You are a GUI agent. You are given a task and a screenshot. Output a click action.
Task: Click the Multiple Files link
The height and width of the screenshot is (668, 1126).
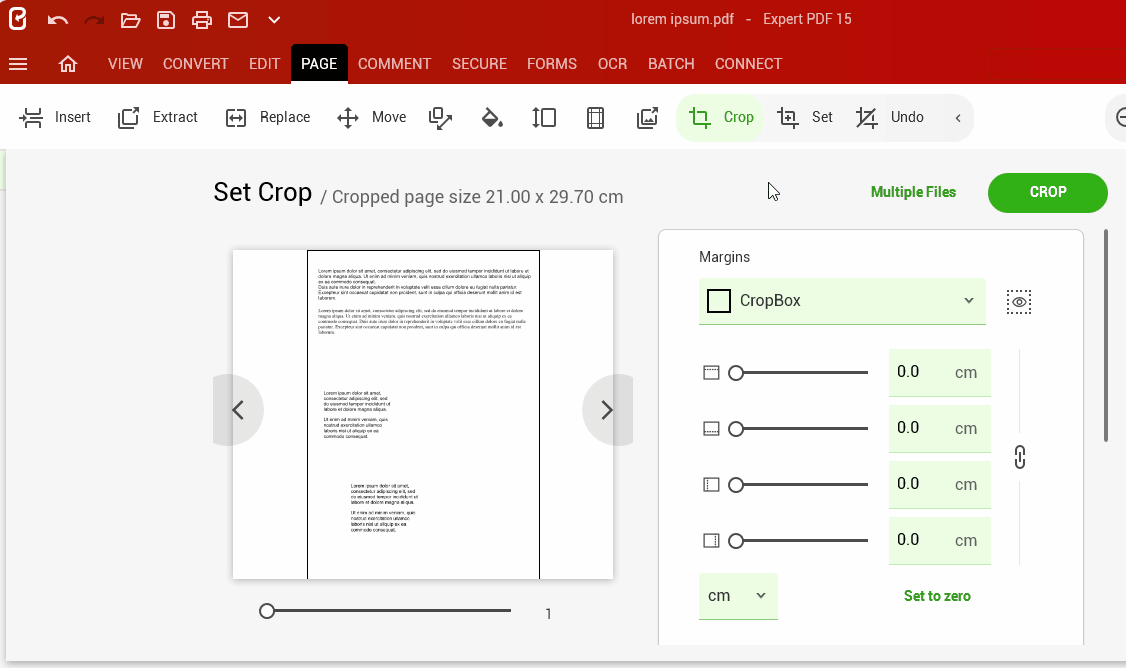click(913, 192)
